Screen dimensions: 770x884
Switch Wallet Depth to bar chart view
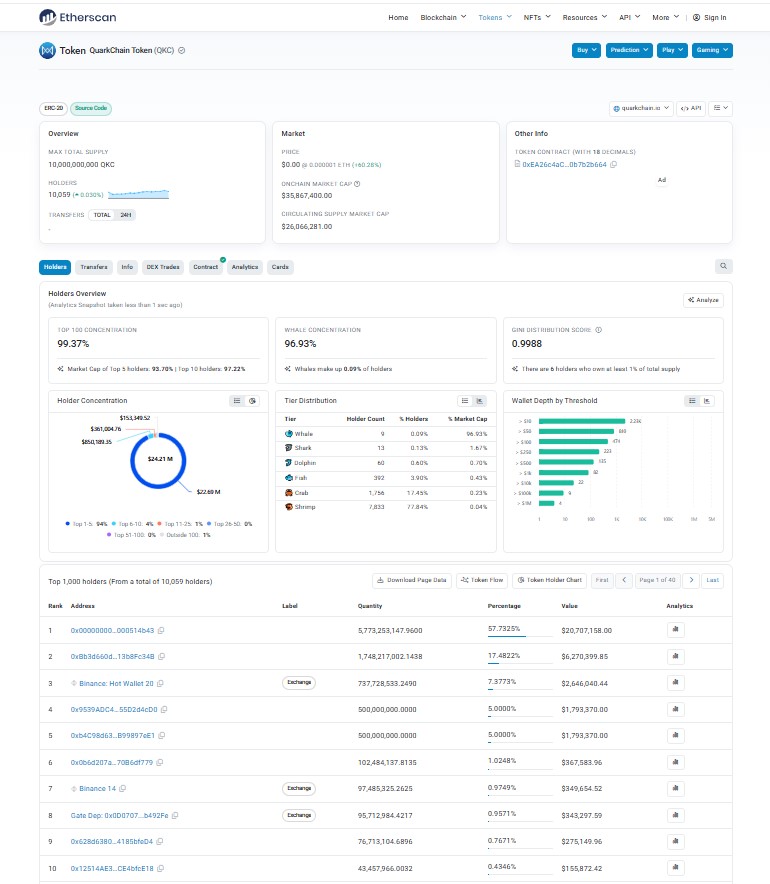pos(707,401)
